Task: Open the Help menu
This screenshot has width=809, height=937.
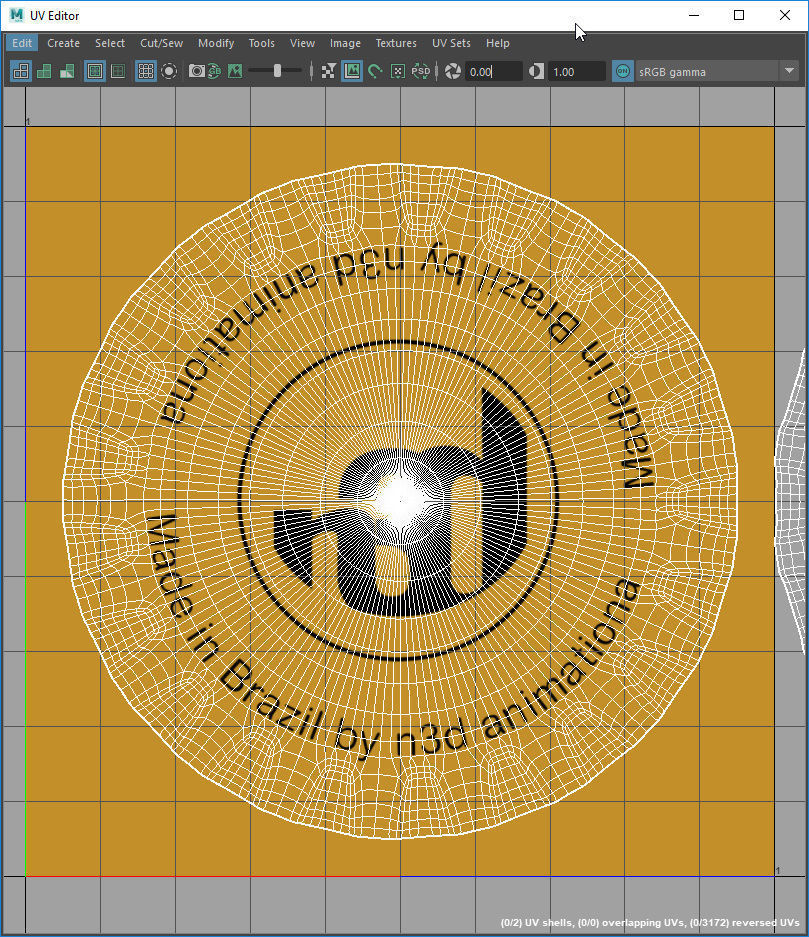Action: point(498,43)
